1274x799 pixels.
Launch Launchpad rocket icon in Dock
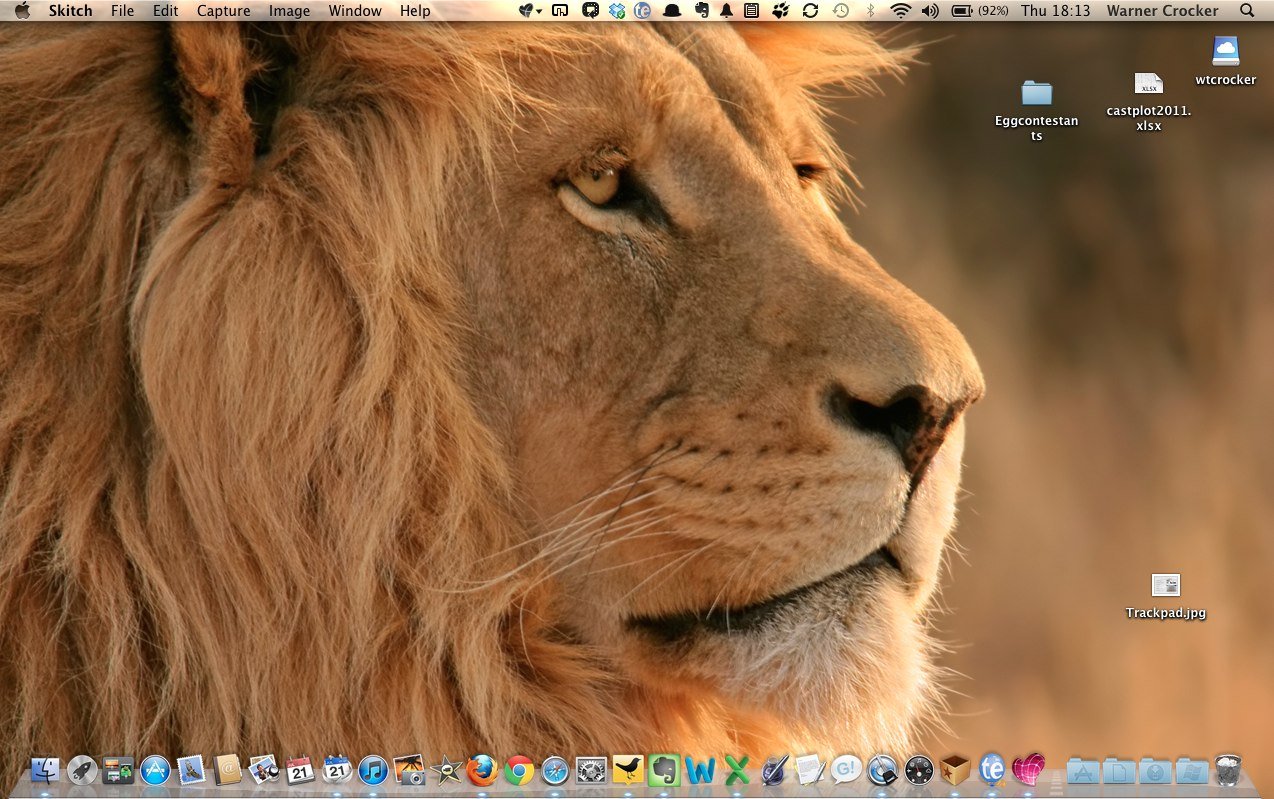(82, 770)
